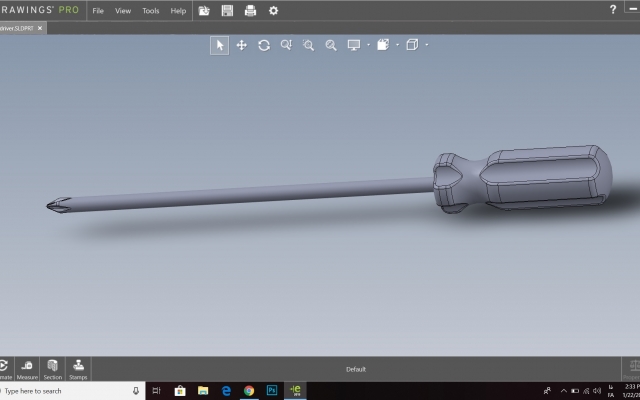The image size is (640, 400).
Task: Open the People icon in system tray
Action: pos(547,391)
